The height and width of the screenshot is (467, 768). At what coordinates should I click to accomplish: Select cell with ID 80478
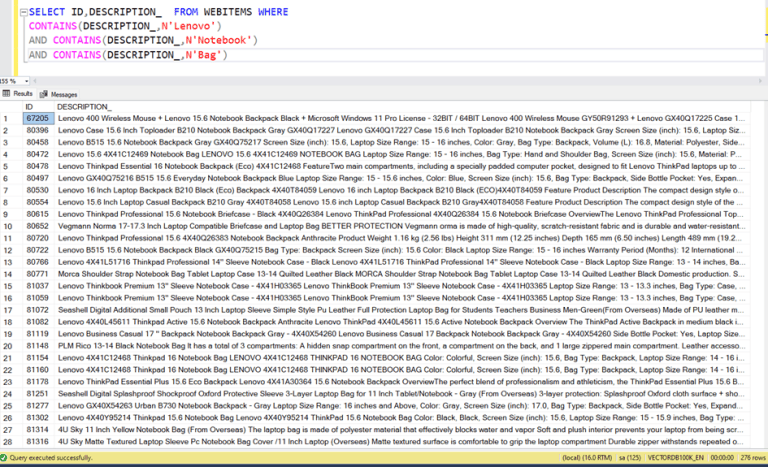tap(38, 166)
